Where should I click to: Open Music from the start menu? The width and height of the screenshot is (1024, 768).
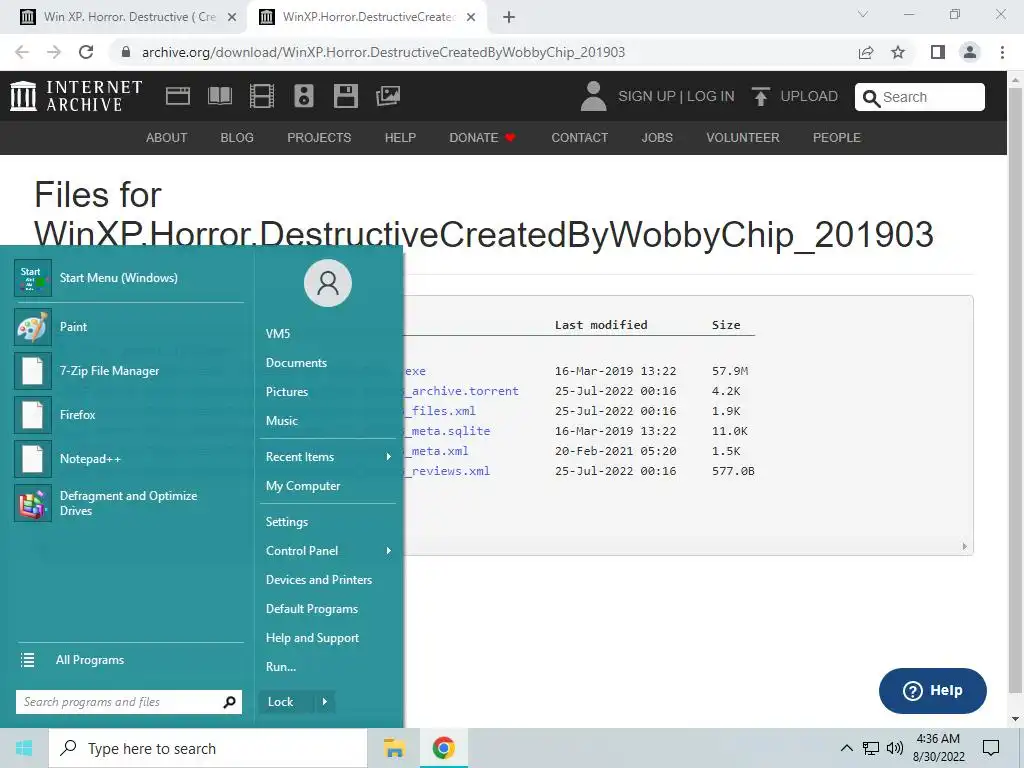[x=281, y=421]
